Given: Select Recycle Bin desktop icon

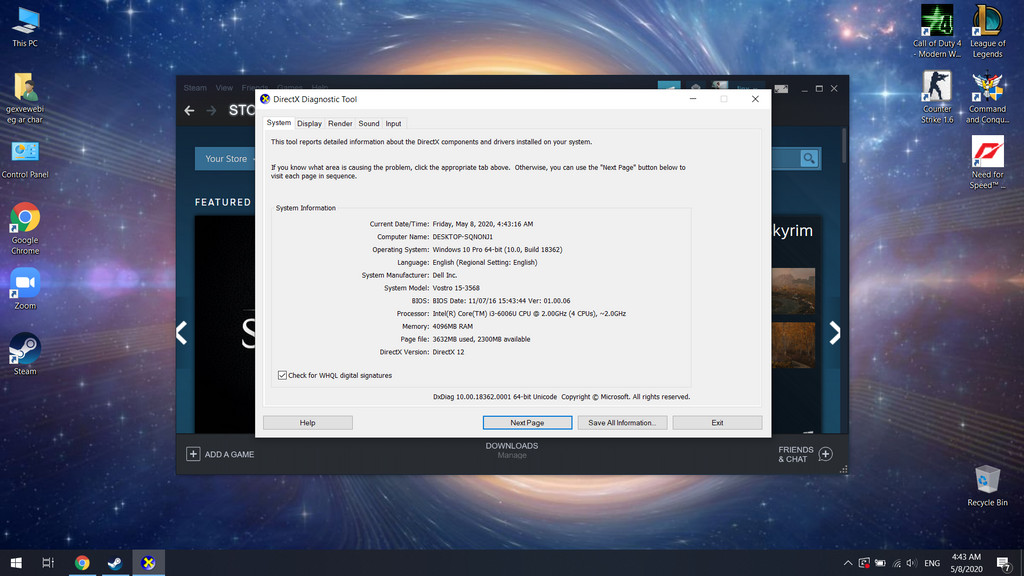Looking at the screenshot, I should pyautogui.click(x=987, y=486).
